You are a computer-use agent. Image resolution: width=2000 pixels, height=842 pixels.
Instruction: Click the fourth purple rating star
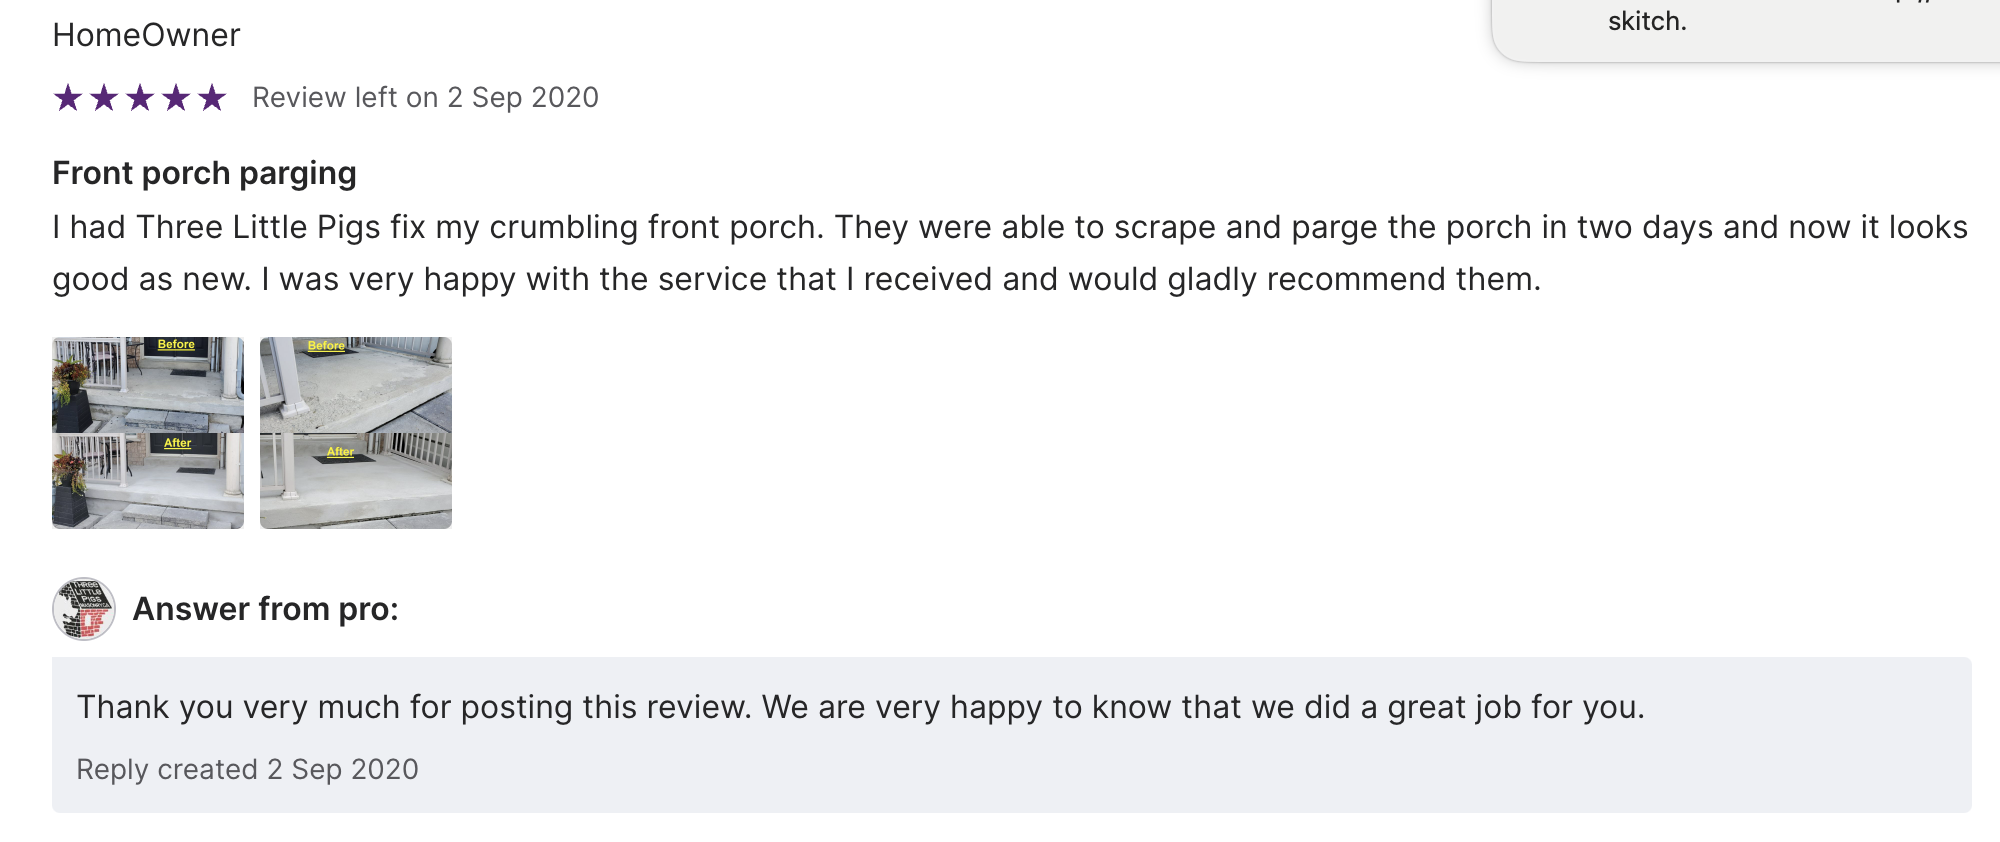176,98
